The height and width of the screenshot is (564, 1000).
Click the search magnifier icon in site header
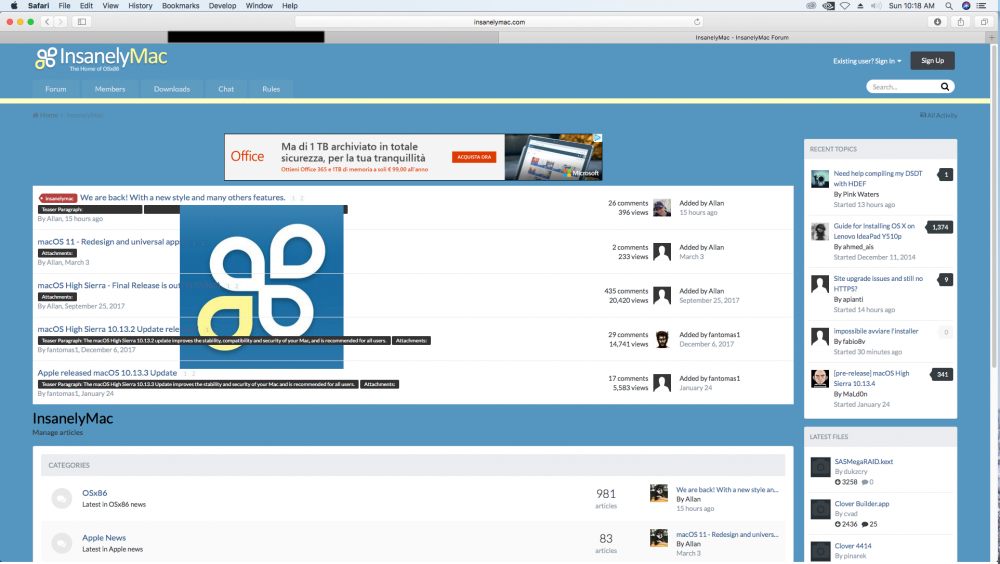coord(945,87)
